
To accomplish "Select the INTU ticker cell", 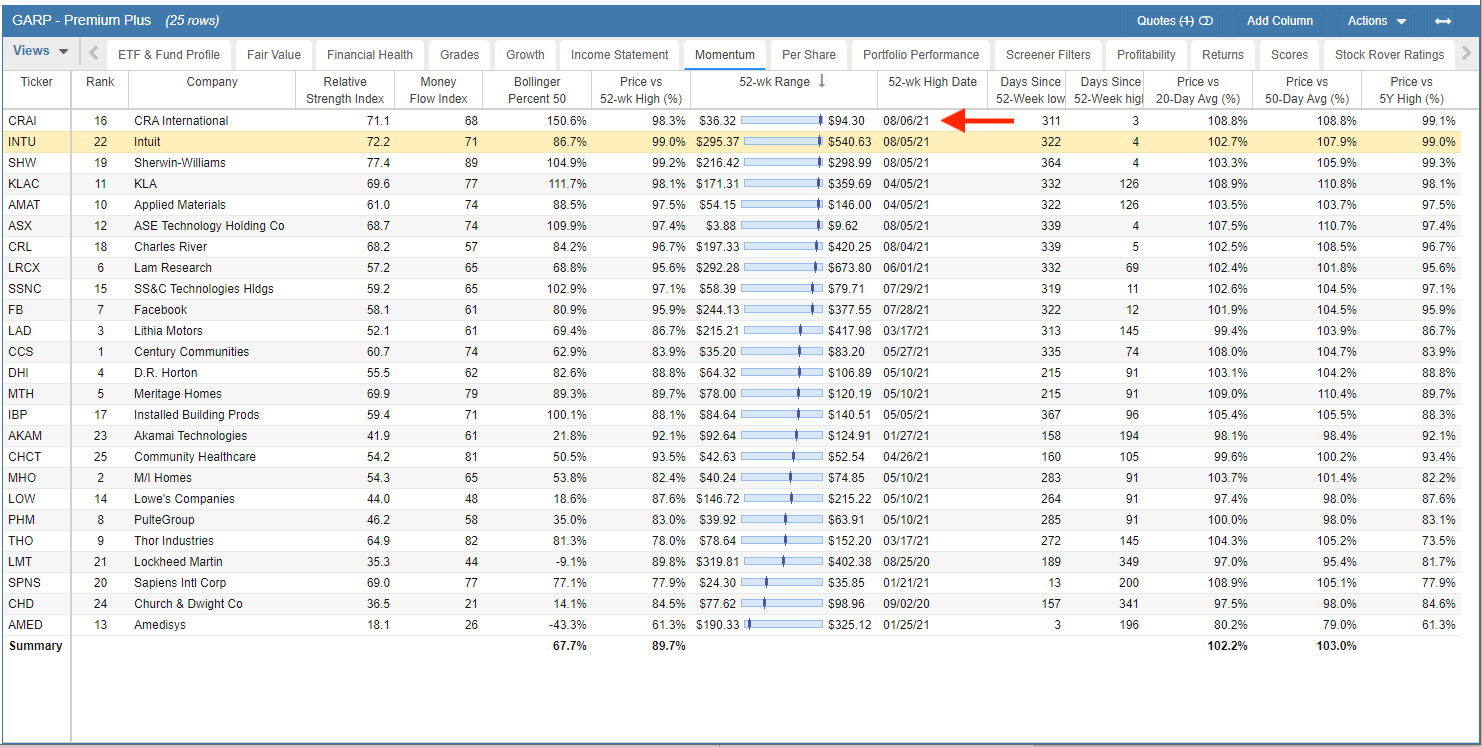I will coord(36,142).
